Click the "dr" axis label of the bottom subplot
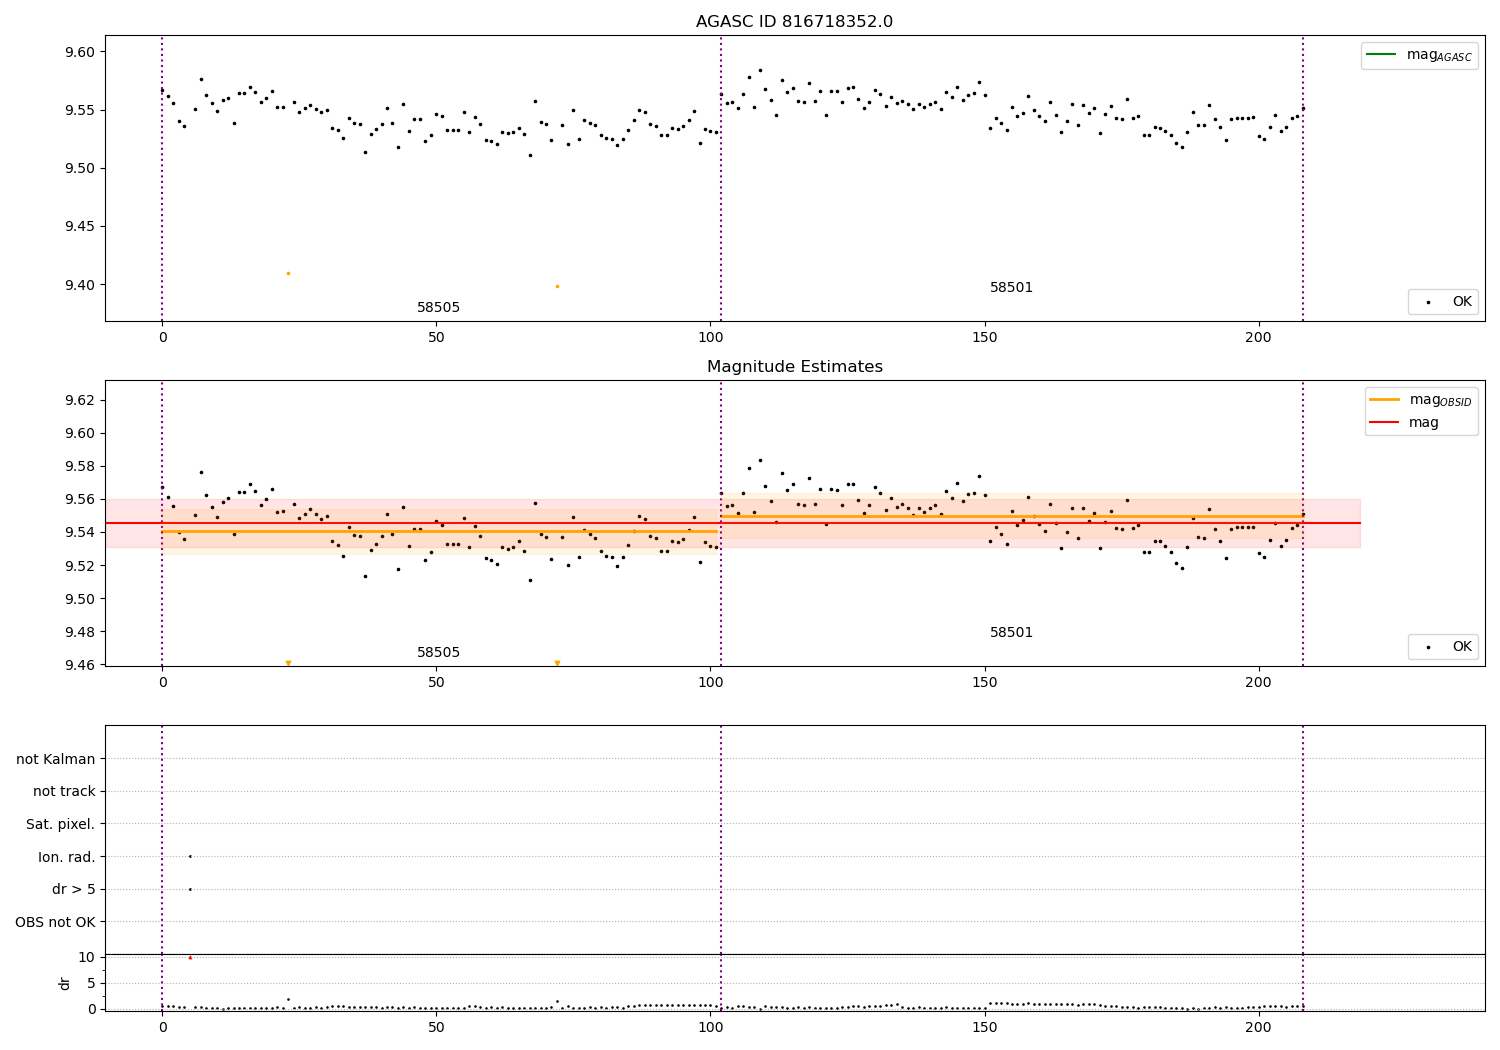The image size is (1500, 1050). [x=65, y=983]
